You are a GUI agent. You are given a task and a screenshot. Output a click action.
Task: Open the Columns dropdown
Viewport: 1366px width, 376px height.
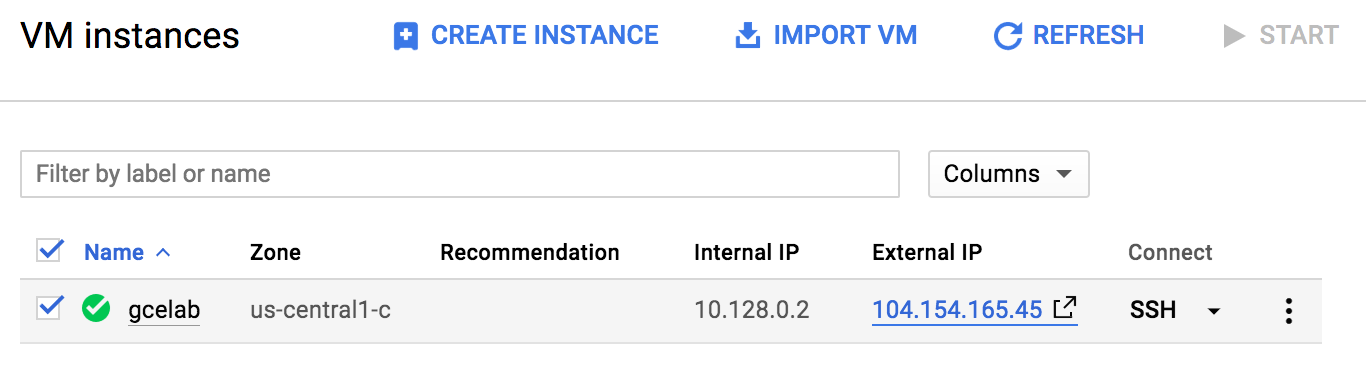pos(1009,174)
